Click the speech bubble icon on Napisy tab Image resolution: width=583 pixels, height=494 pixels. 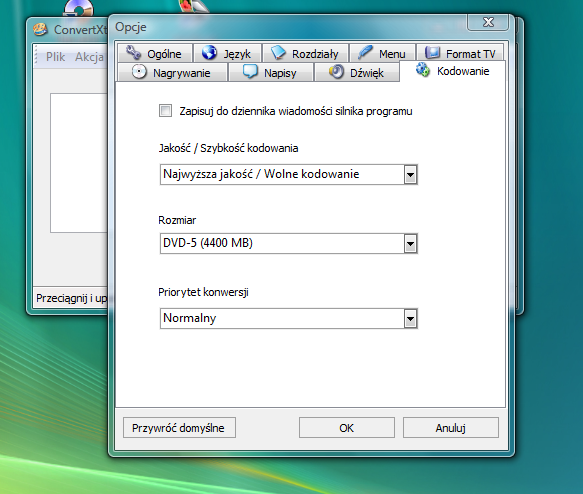click(x=250, y=71)
